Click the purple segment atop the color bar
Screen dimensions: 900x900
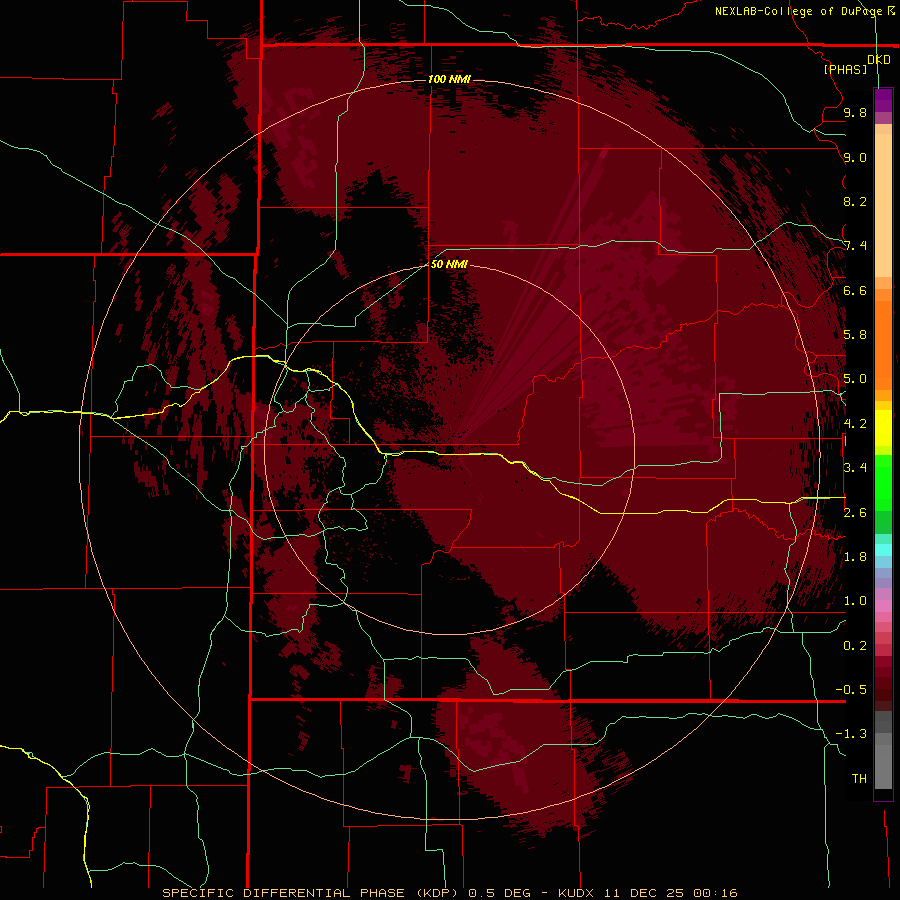click(883, 100)
